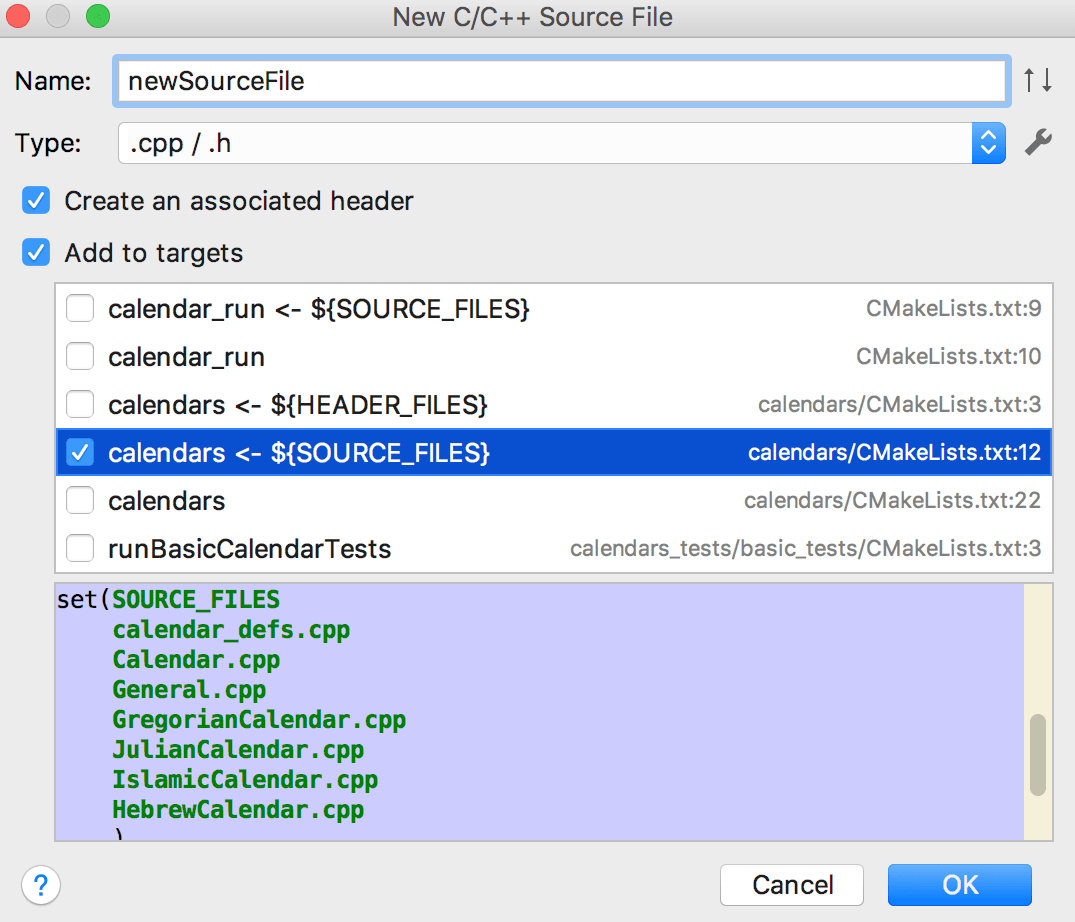Enable the runBasicCalendarTests target
This screenshot has width=1075, height=922.
80,548
